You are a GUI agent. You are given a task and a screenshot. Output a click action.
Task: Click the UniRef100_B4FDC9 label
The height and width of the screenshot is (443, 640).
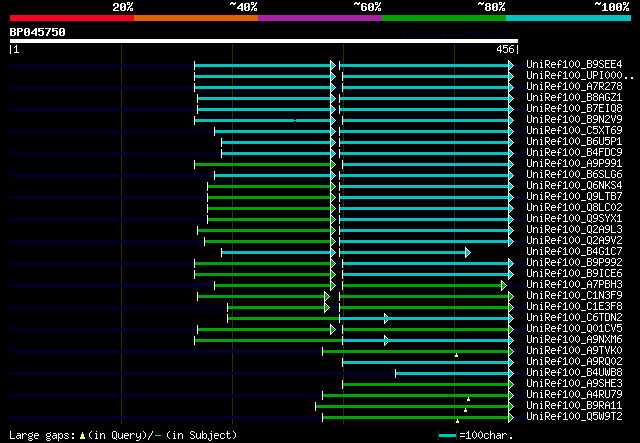pyautogui.click(x=574, y=153)
